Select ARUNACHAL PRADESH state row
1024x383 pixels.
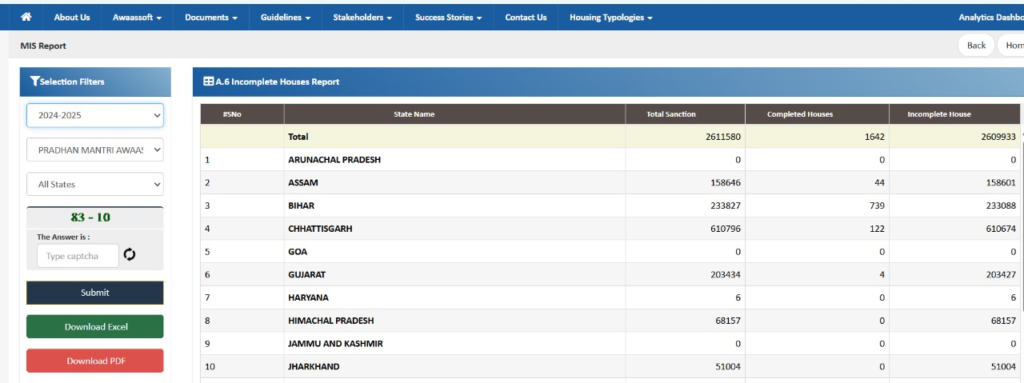[610, 159]
